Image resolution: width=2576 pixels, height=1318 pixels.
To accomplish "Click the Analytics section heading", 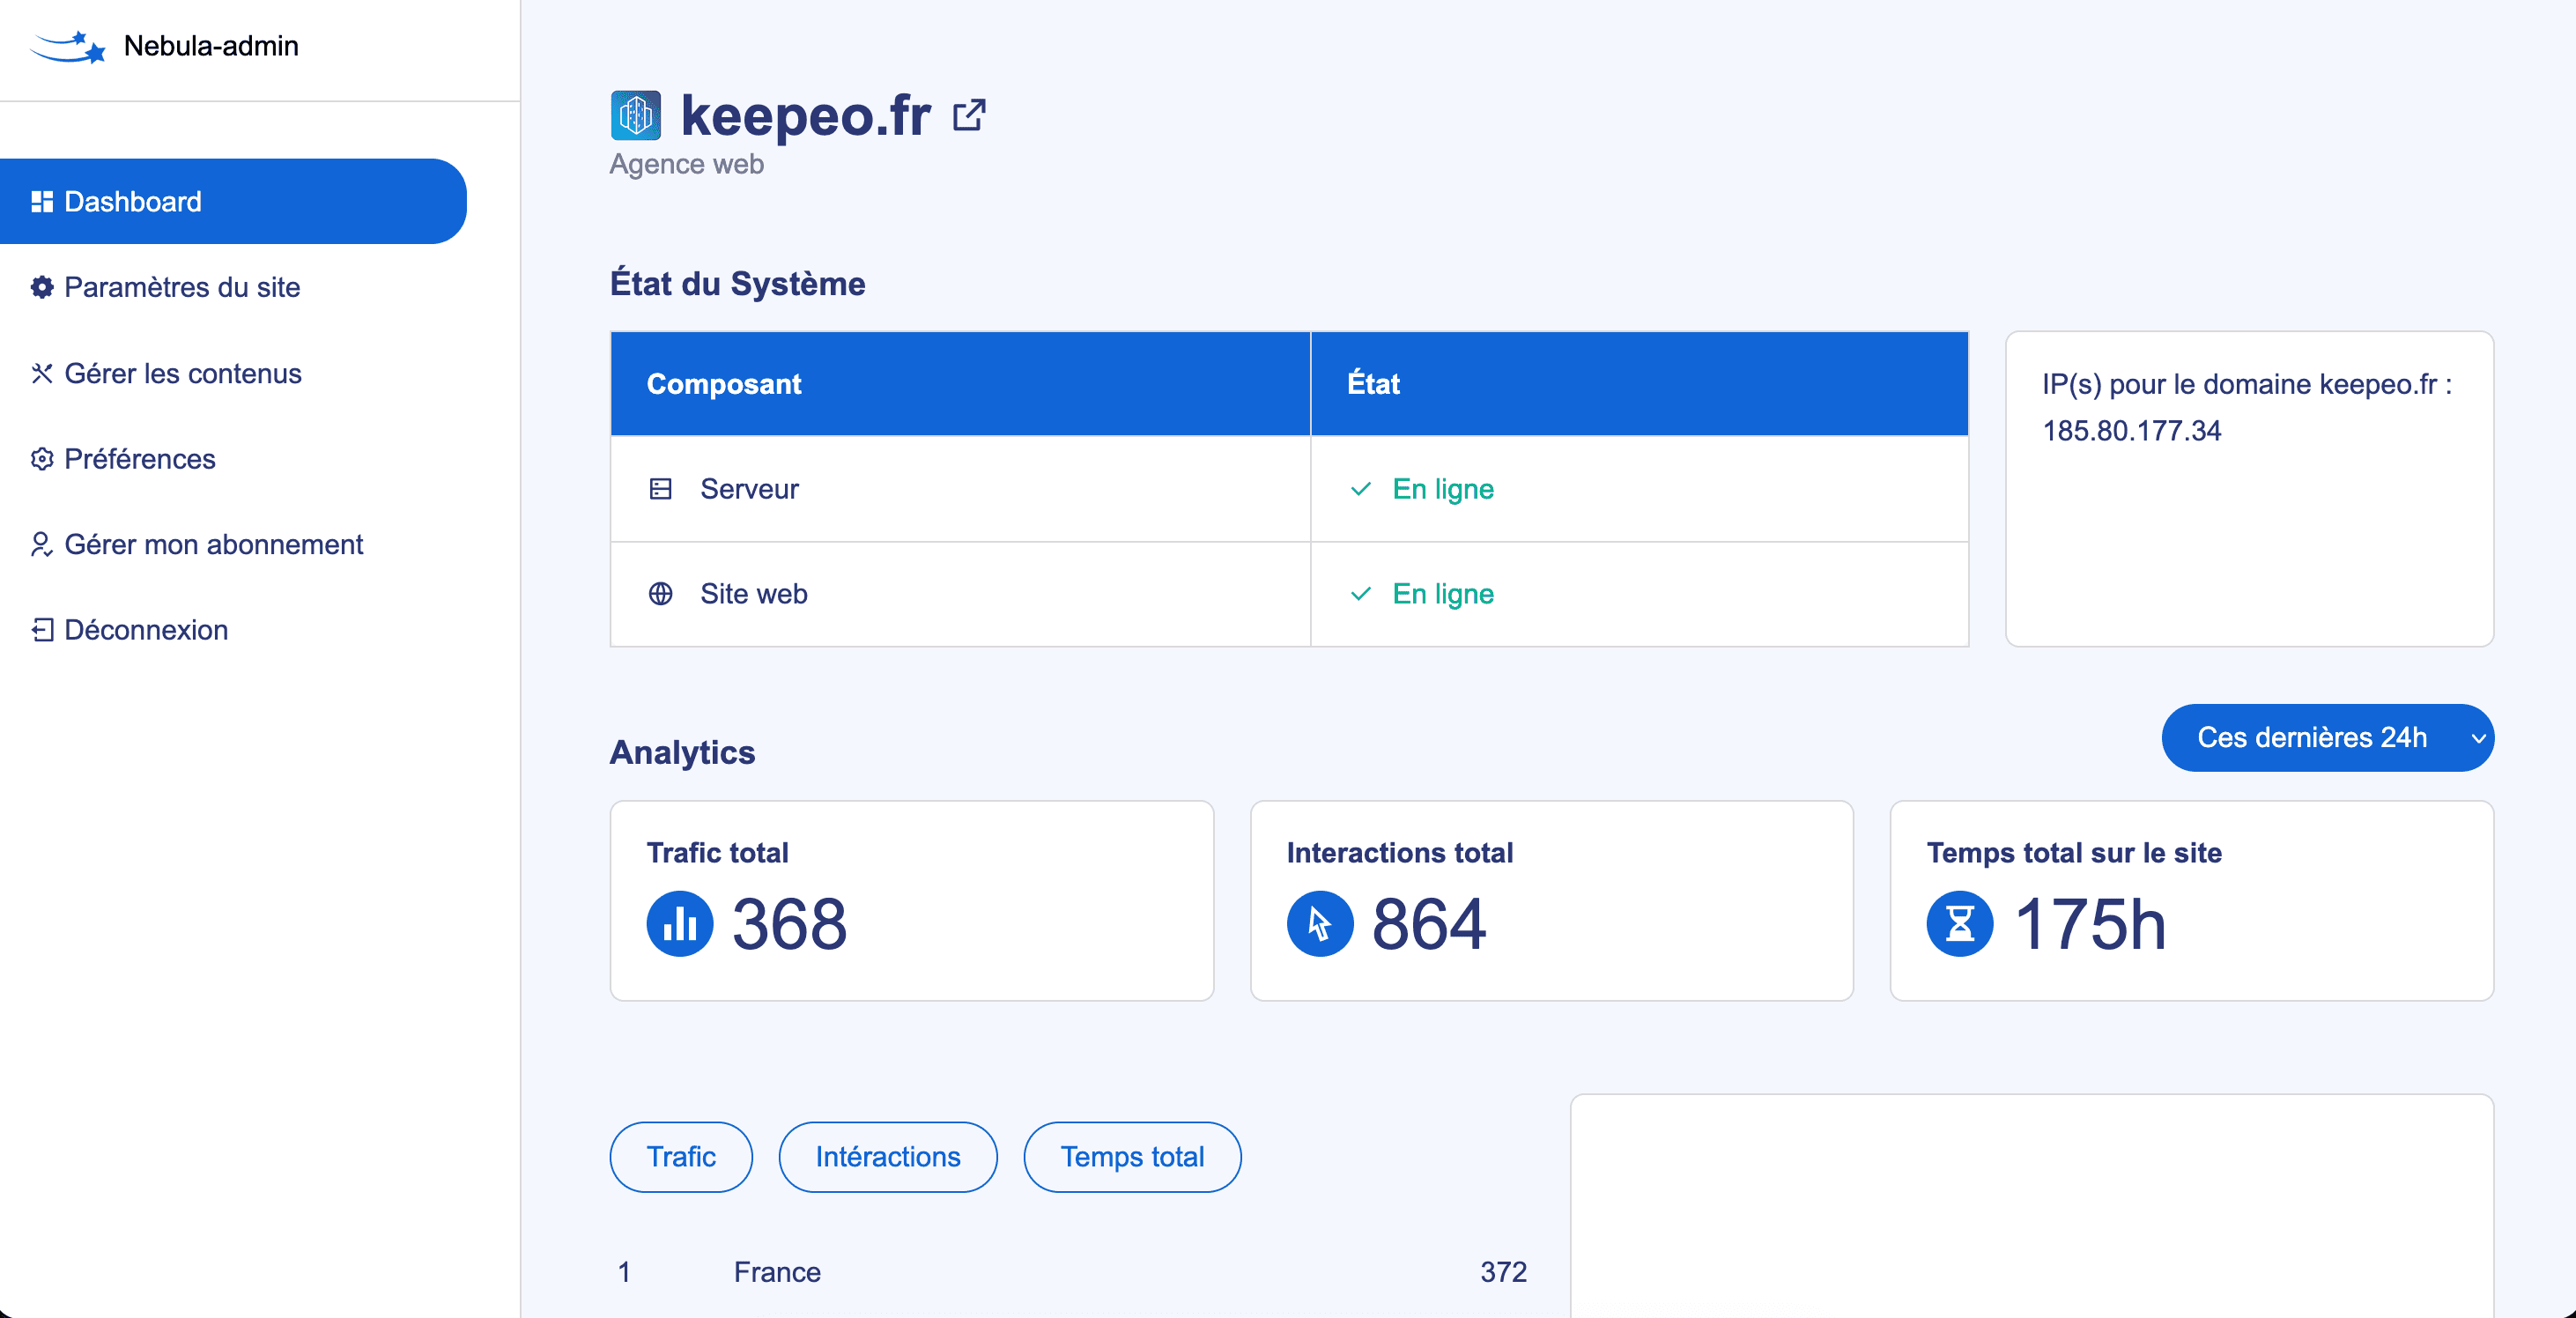I will click(x=683, y=752).
